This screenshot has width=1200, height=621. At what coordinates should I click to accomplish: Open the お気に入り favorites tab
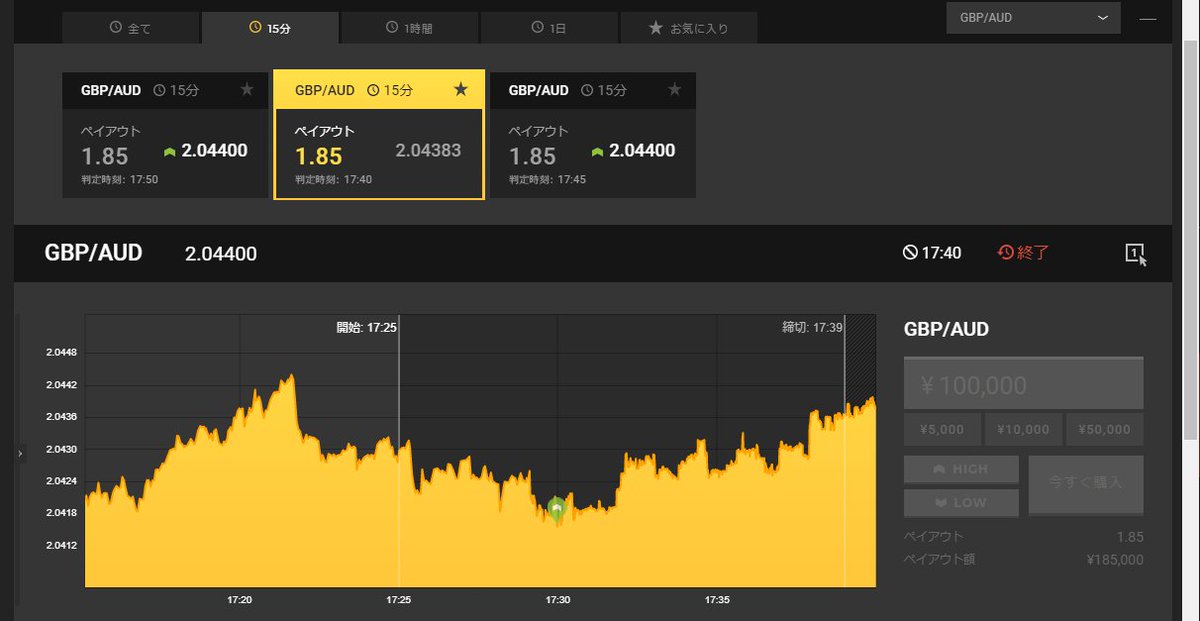coord(688,28)
